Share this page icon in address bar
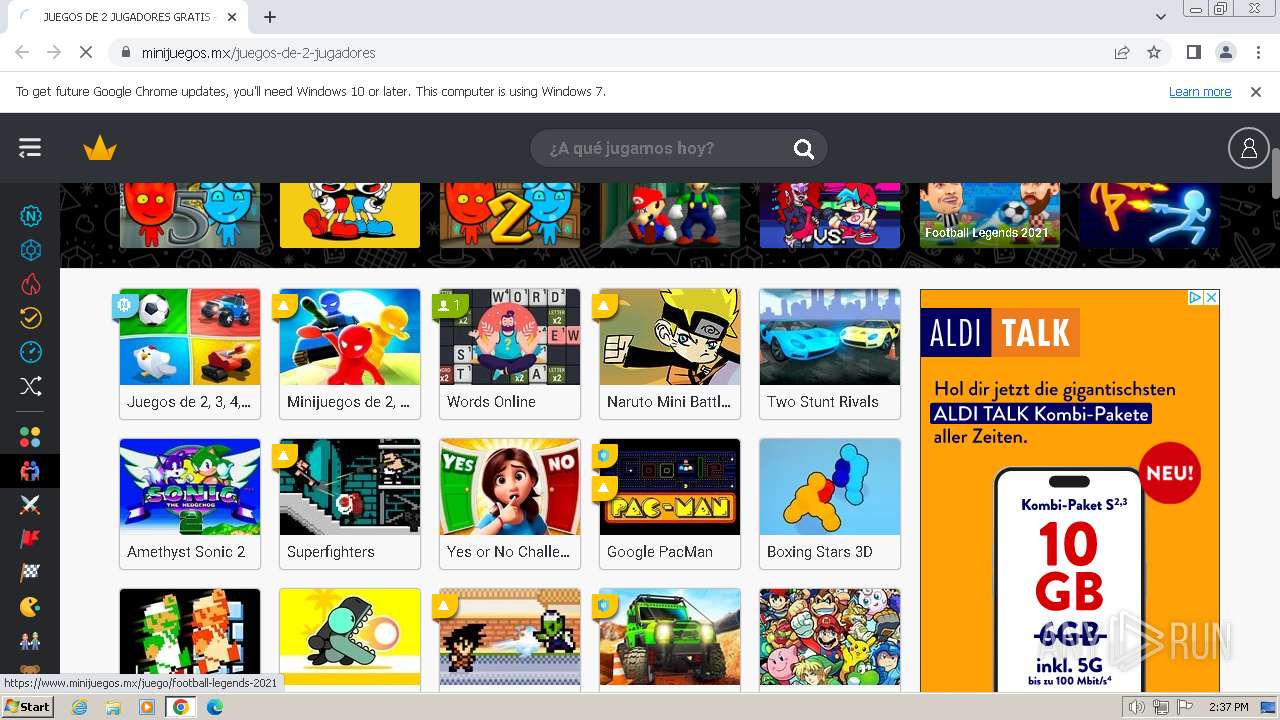 1122,52
